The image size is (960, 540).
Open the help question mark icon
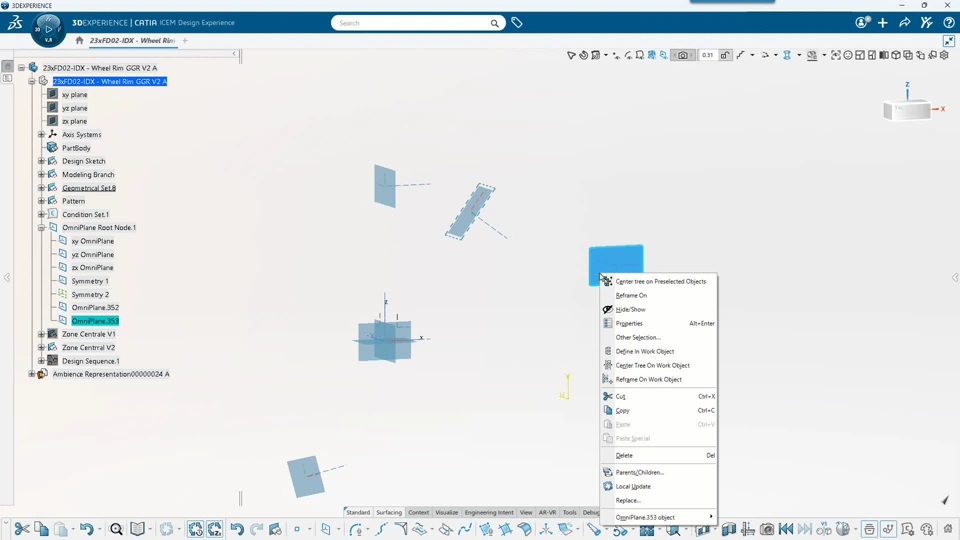point(948,23)
